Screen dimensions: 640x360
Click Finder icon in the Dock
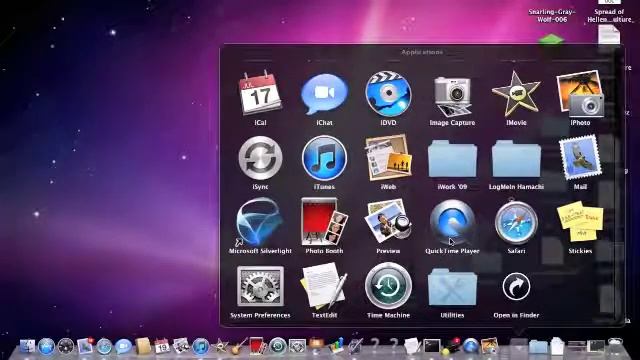[x=27, y=346]
